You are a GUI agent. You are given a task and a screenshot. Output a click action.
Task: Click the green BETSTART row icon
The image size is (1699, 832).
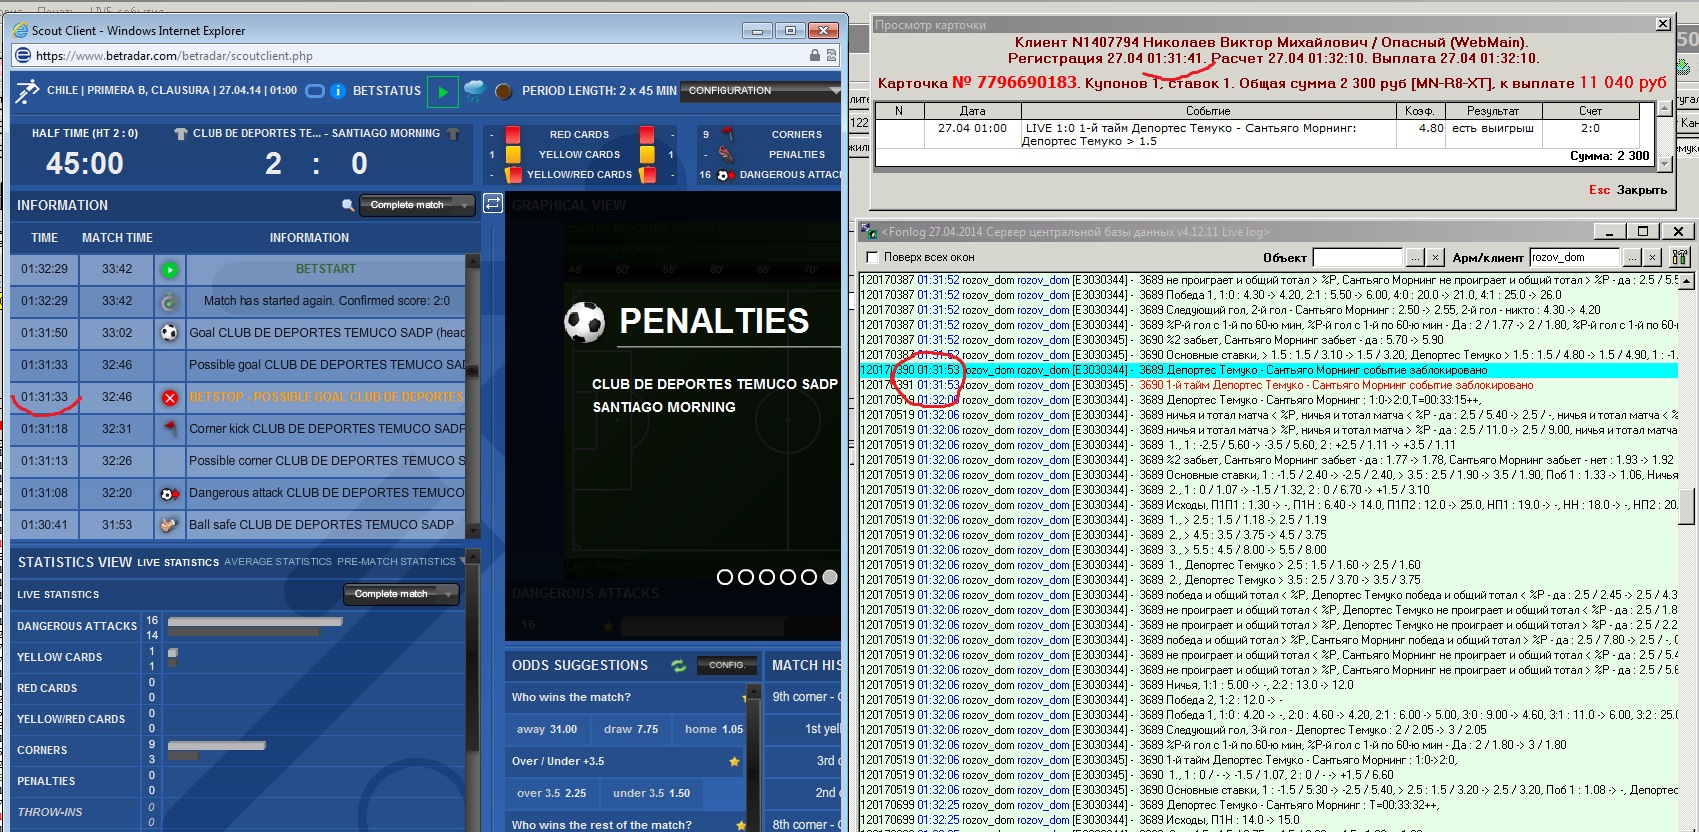coord(170,269)
